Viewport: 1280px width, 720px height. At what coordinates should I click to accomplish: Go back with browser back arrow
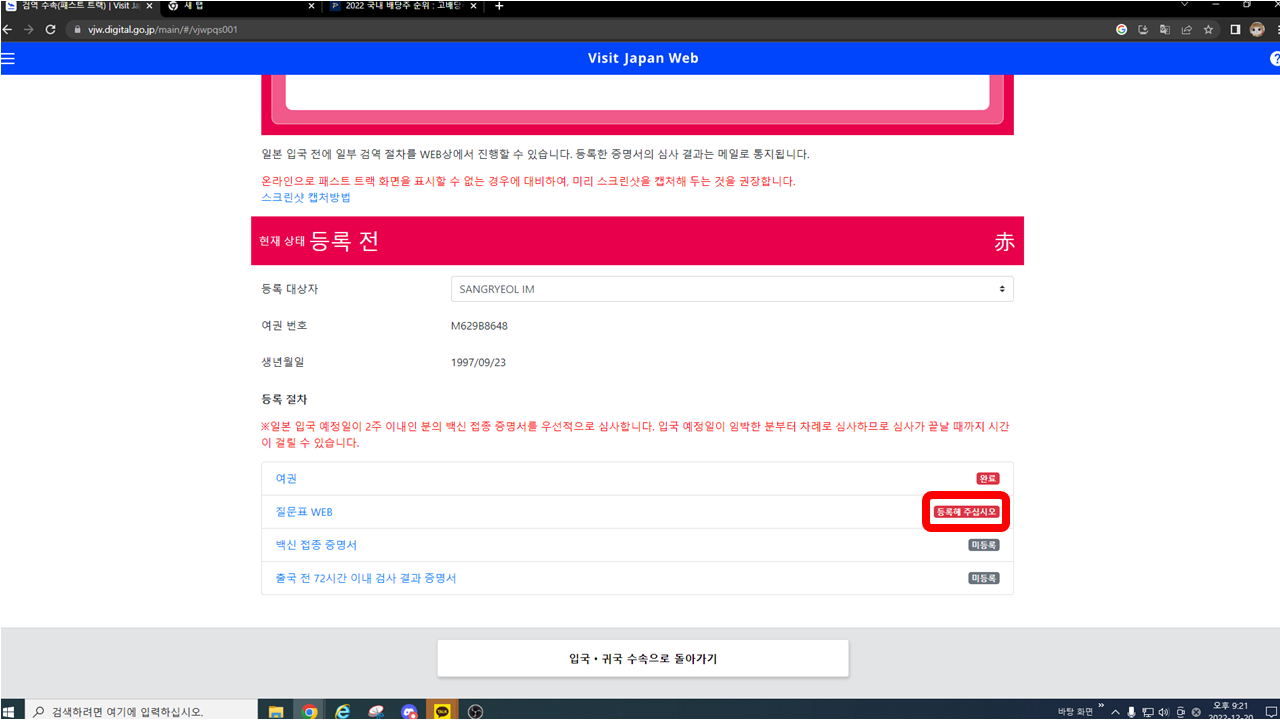tap(8, 30)
